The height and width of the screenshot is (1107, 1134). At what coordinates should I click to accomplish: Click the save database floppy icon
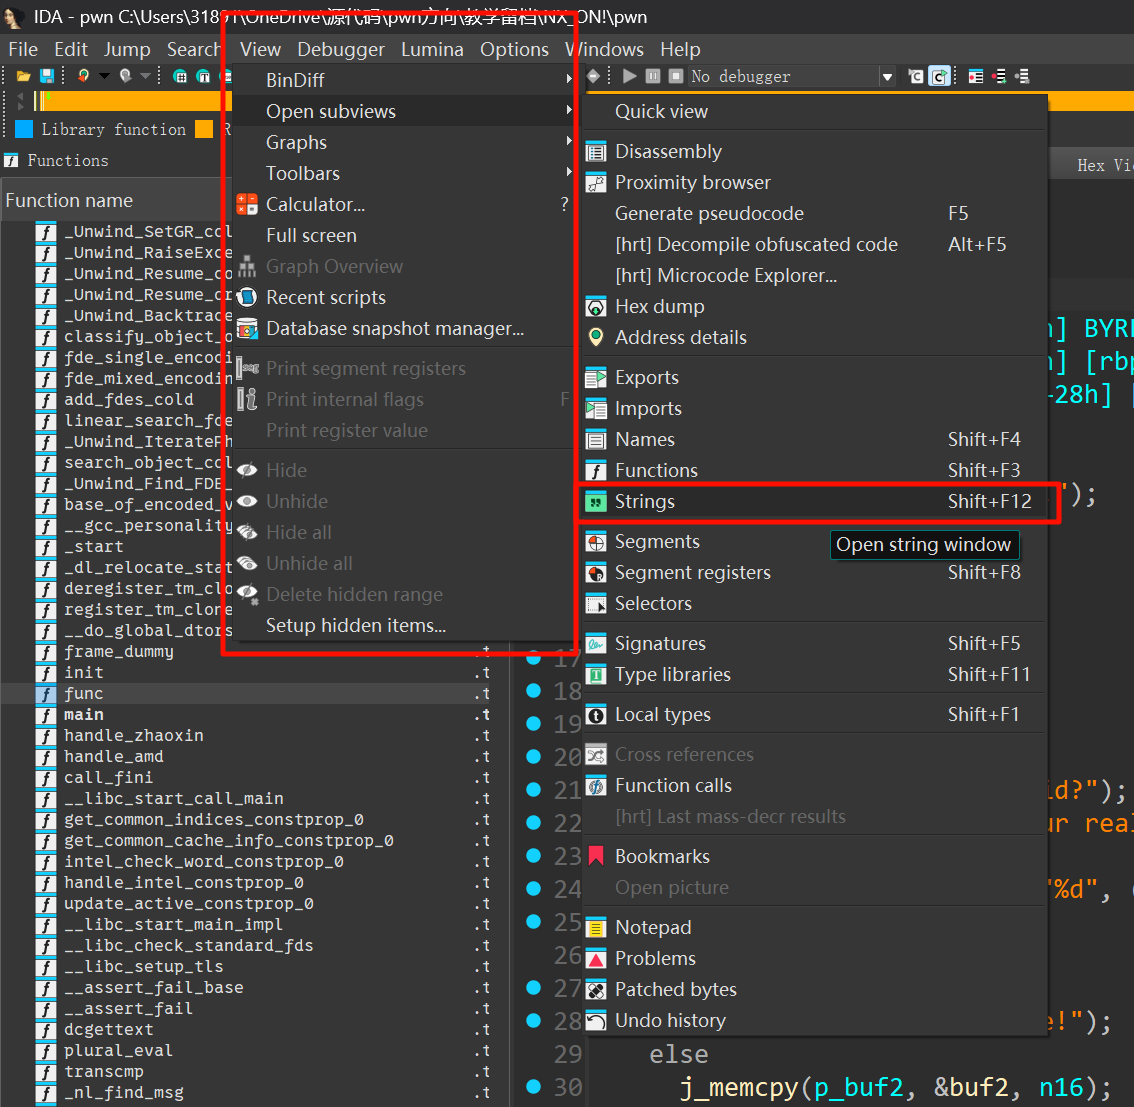47,76
